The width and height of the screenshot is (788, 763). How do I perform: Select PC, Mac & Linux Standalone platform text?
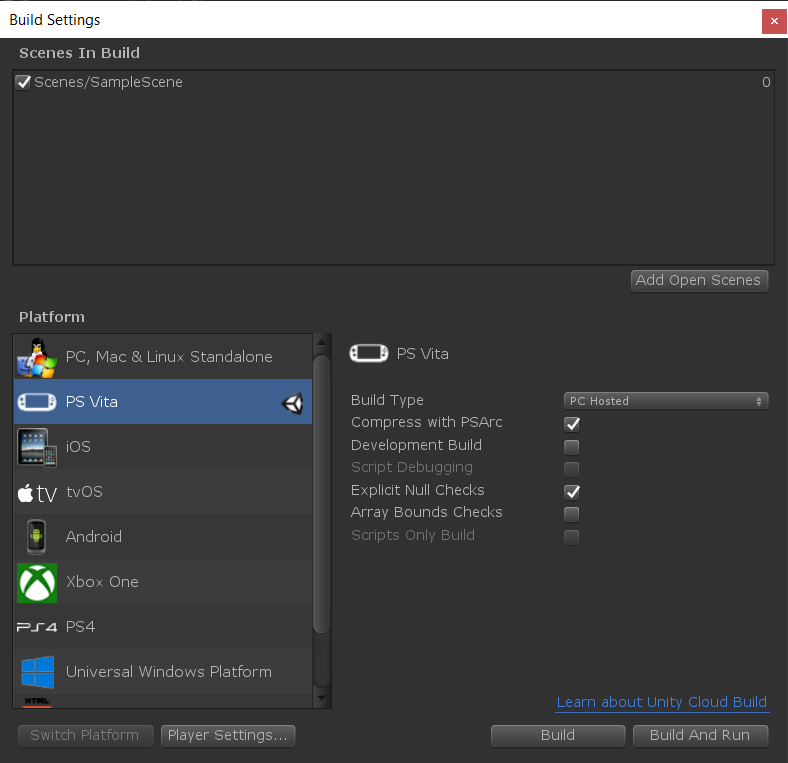[169, 357]
